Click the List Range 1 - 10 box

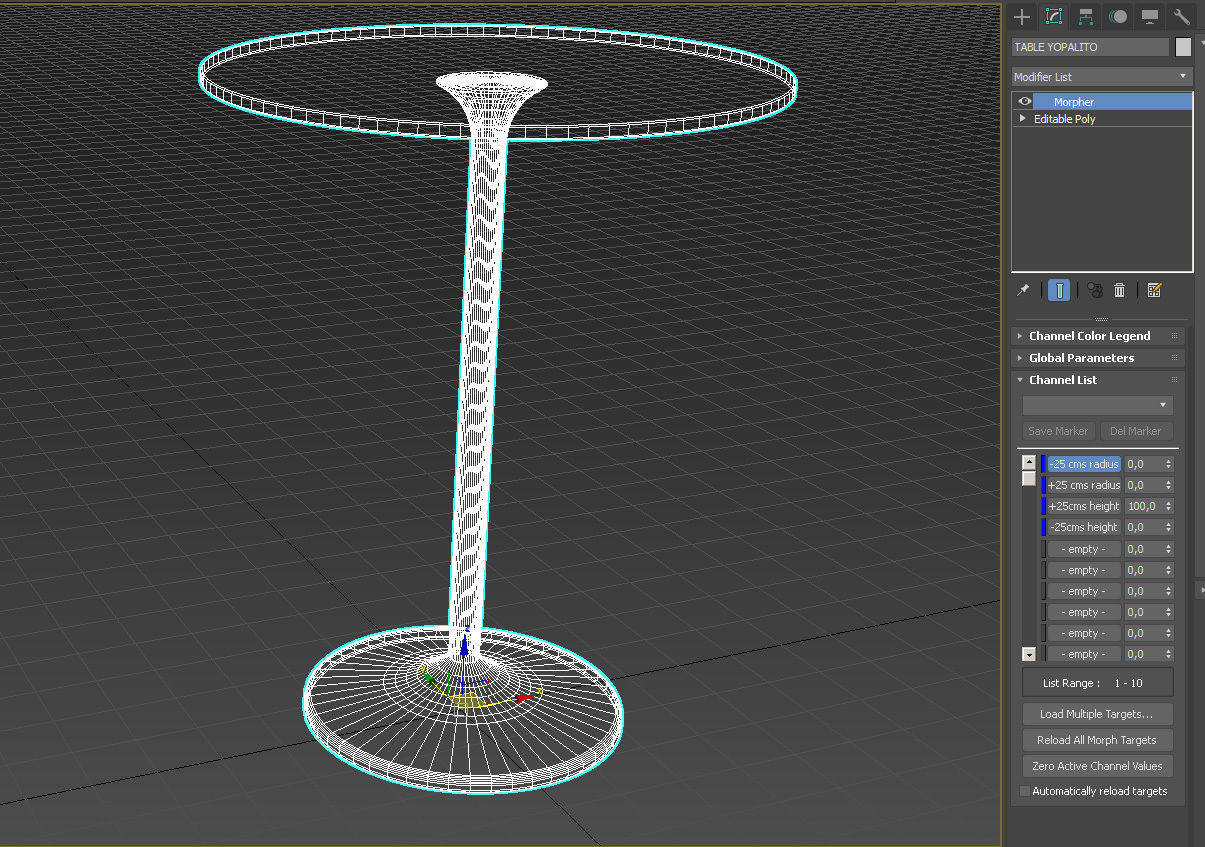pos(1097,683)
